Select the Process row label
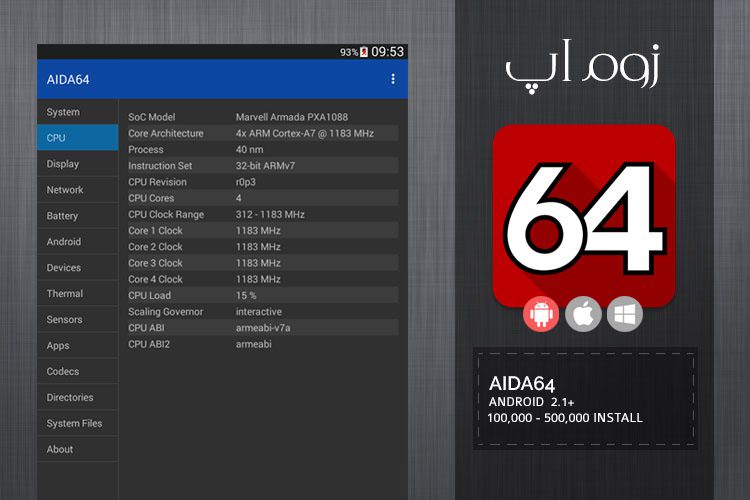This screenshot has width=750, height=500. coord(146,149)
